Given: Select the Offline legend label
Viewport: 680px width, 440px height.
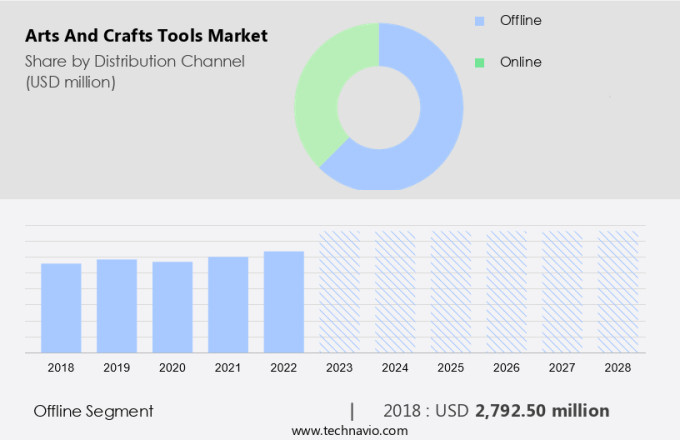Looking at the screenshot, I should 521,20.
